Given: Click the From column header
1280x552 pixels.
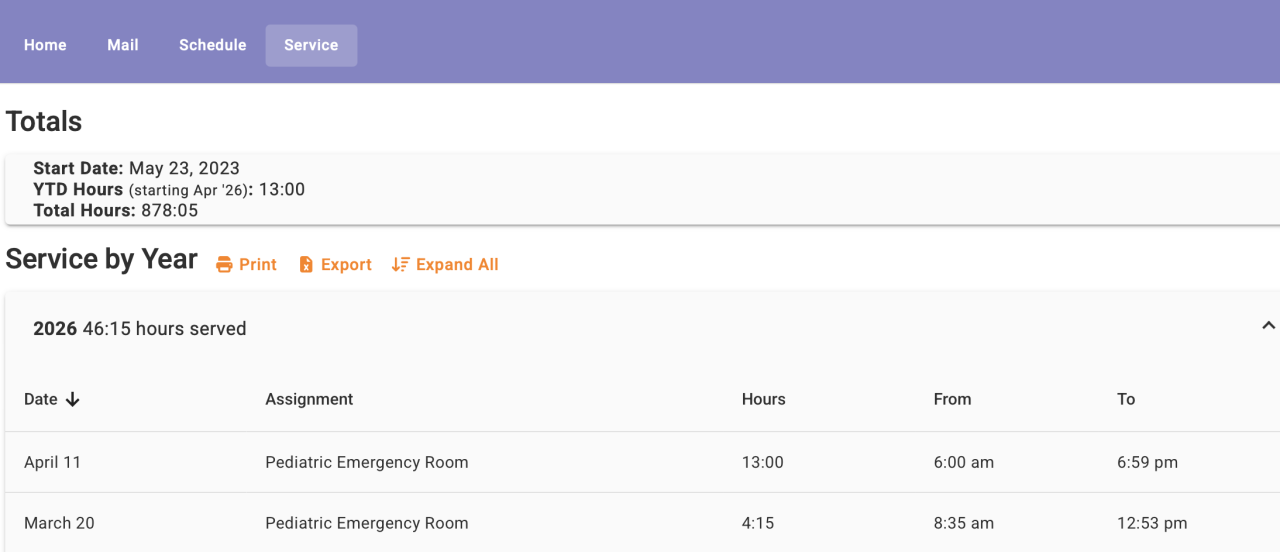Looking at the screenshot, I should (952, 400).
